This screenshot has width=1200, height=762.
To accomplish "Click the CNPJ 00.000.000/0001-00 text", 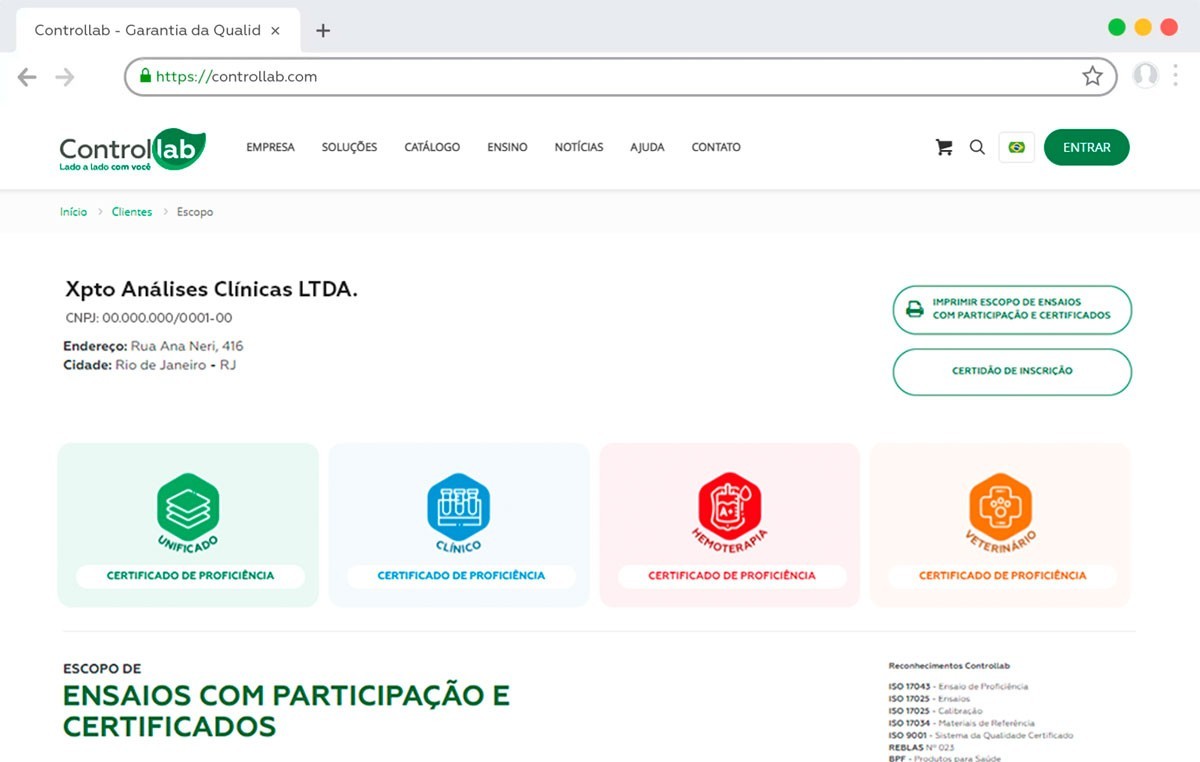I will [x=149, y=318].
